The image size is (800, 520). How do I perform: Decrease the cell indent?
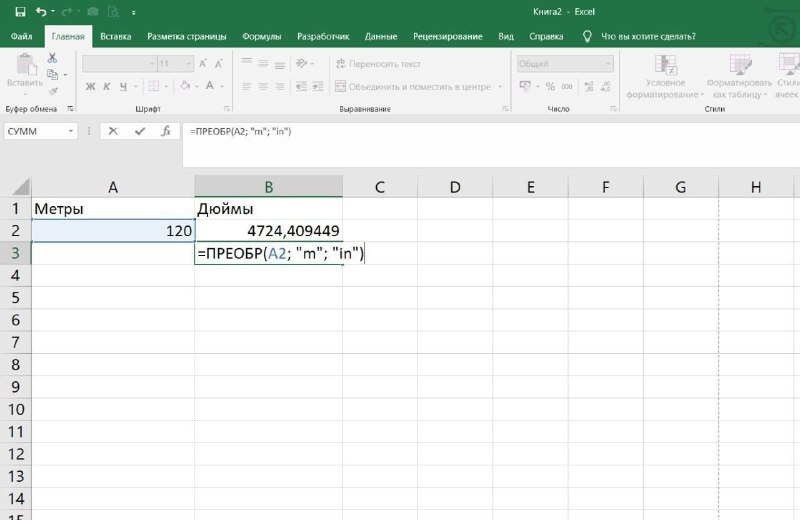302,86
